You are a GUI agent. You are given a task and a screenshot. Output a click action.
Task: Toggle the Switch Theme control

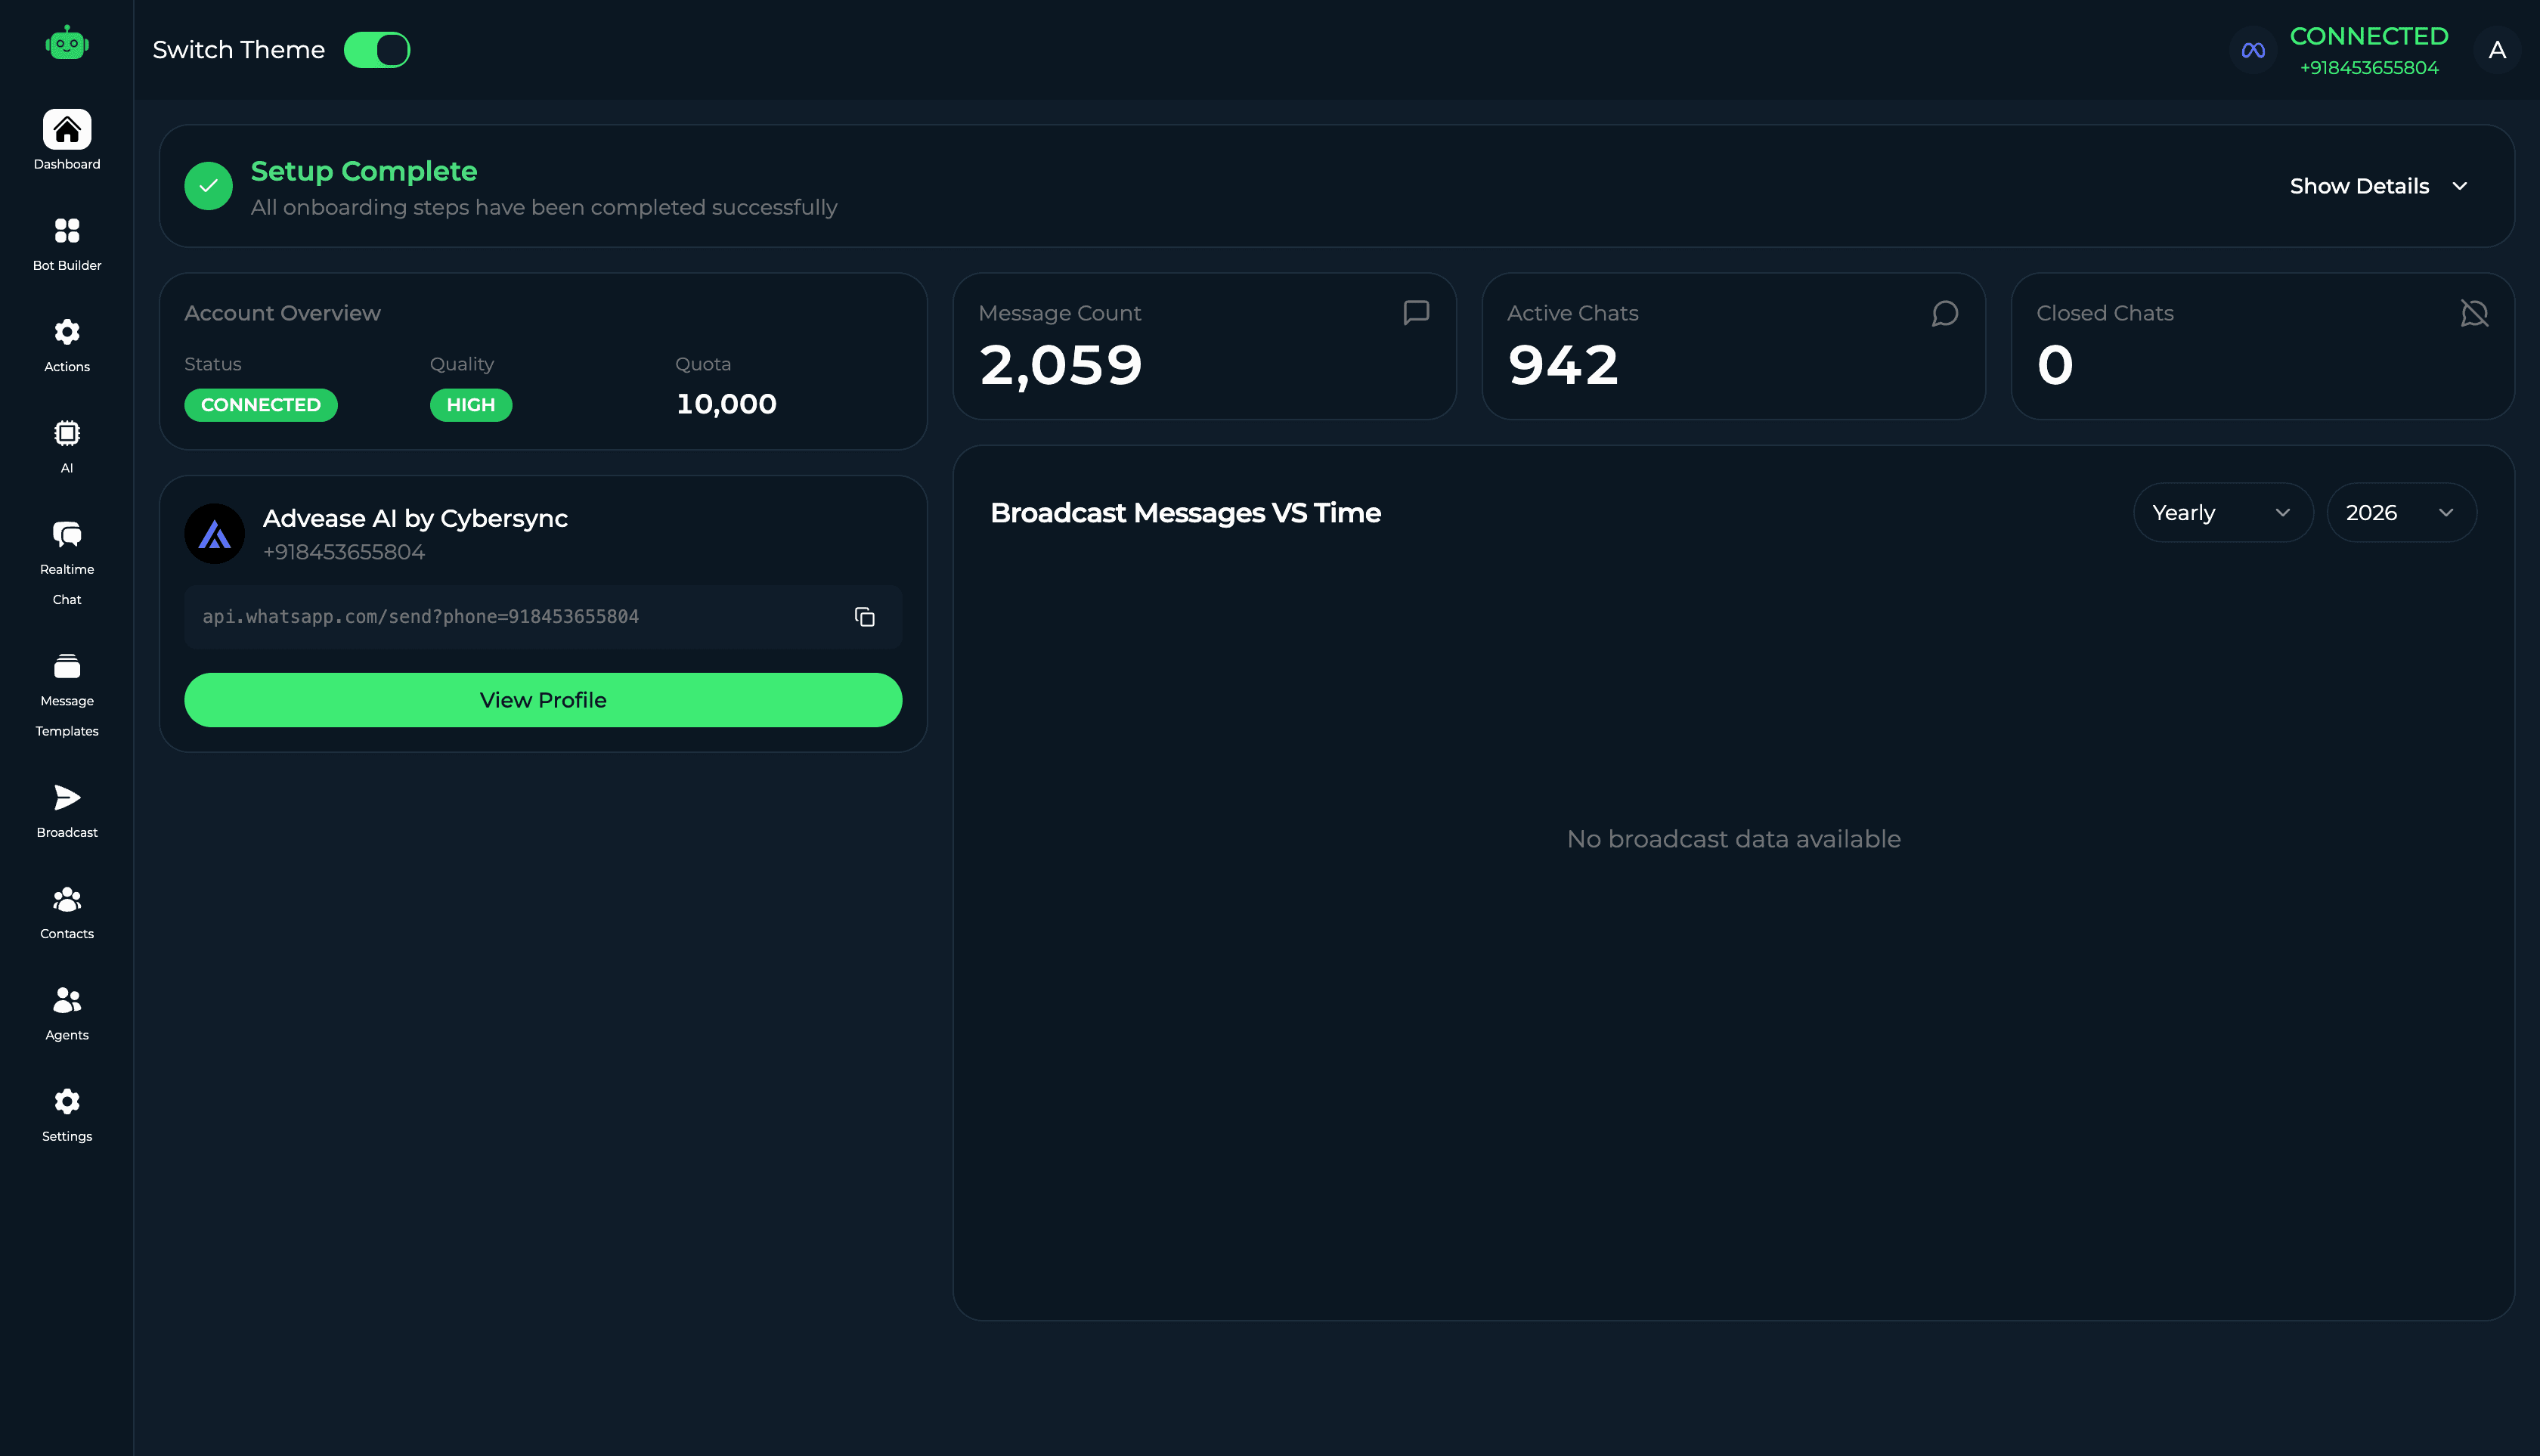378,49
